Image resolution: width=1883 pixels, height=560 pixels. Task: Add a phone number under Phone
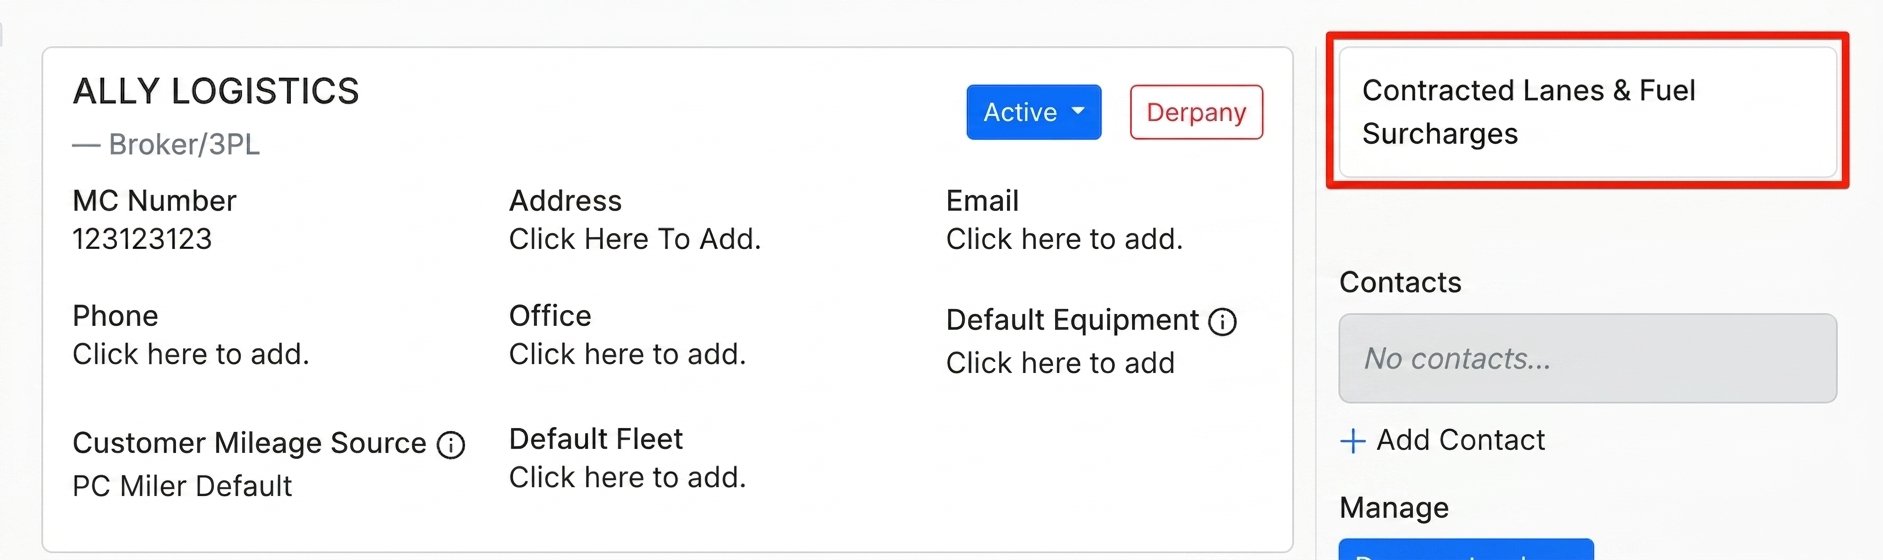point(191,354)
